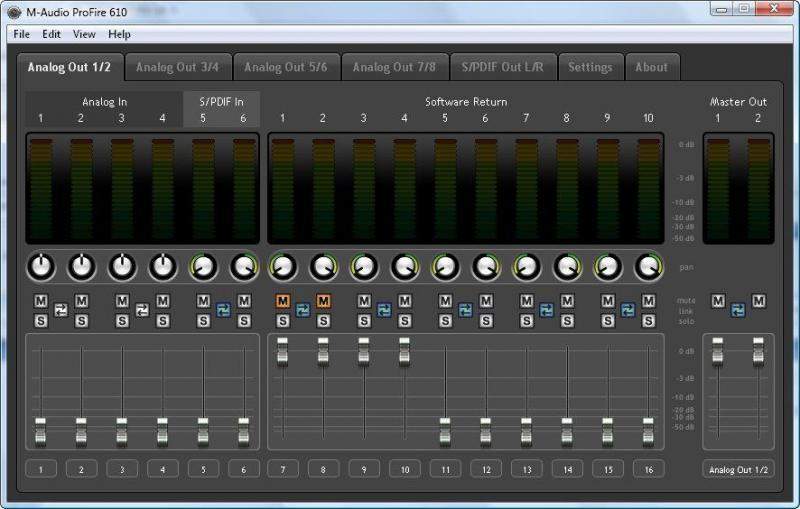Click the Master Out 1 fader handle
This screenshot has width=800, height=509.
pos(717,346)
